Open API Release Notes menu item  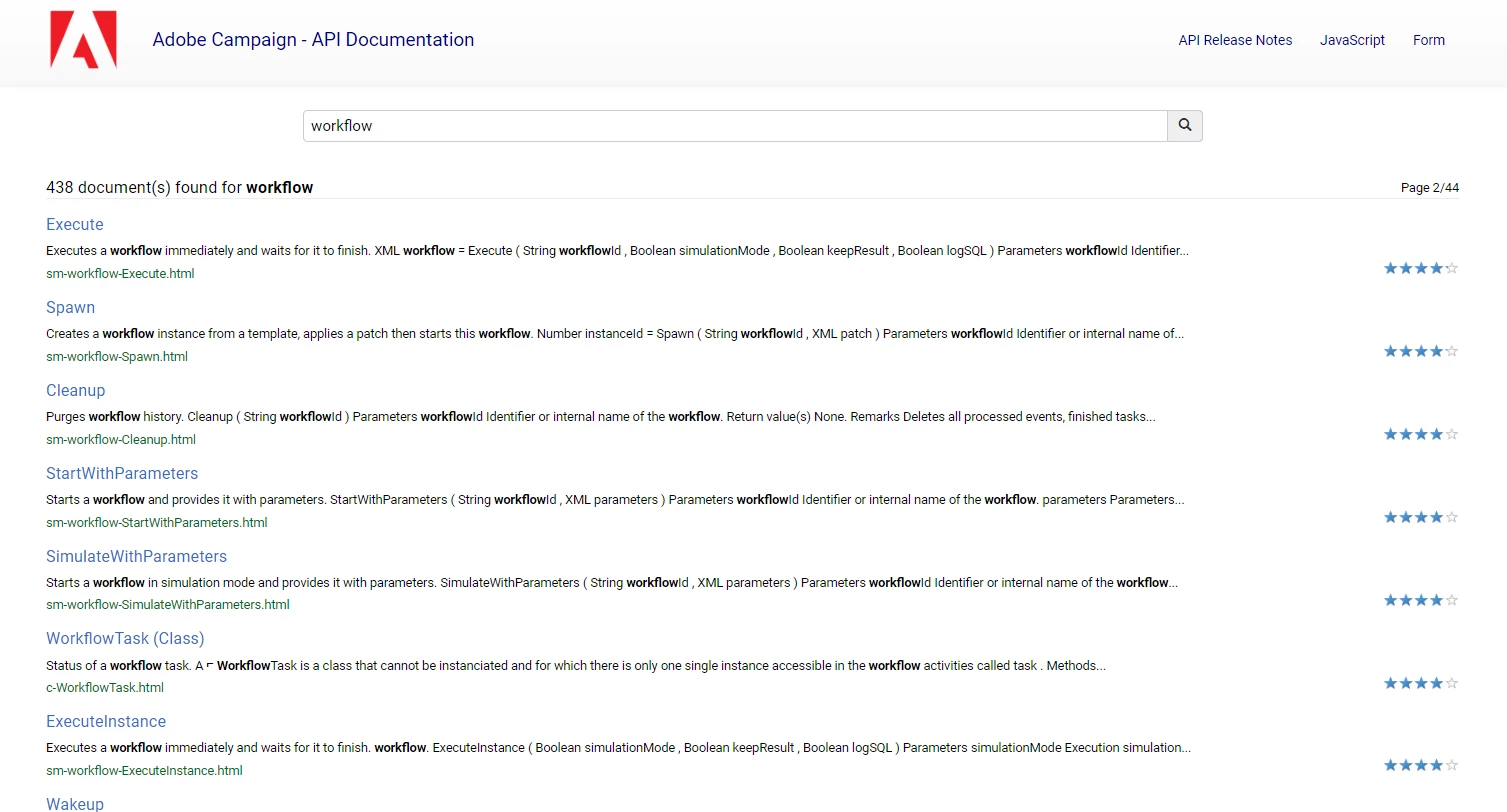click(x=1235, y=40)
